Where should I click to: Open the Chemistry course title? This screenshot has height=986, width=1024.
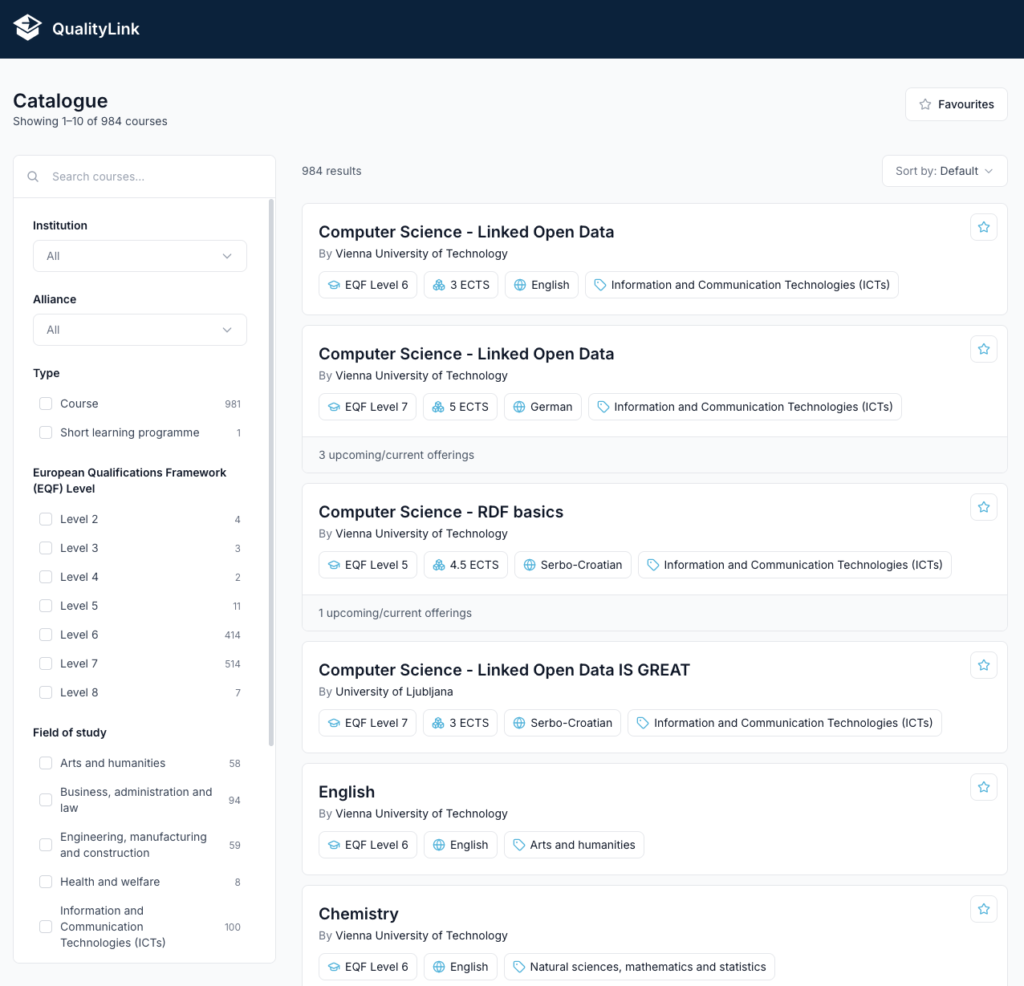[x=359, y=914]
